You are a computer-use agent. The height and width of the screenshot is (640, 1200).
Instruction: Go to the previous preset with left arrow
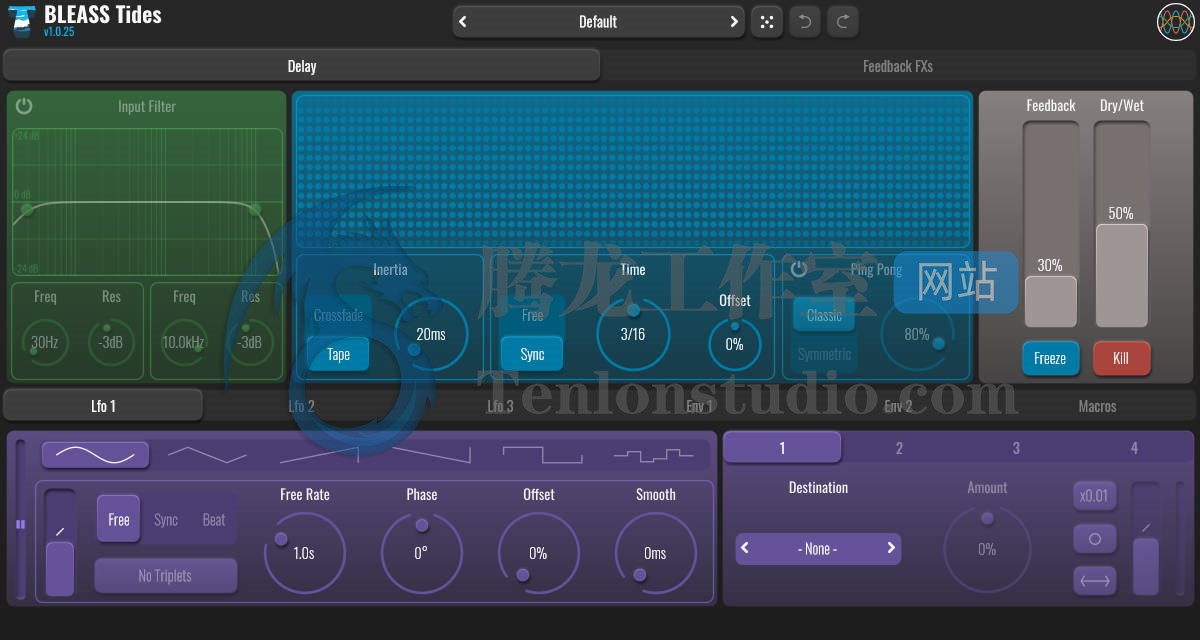coord(463,21)
